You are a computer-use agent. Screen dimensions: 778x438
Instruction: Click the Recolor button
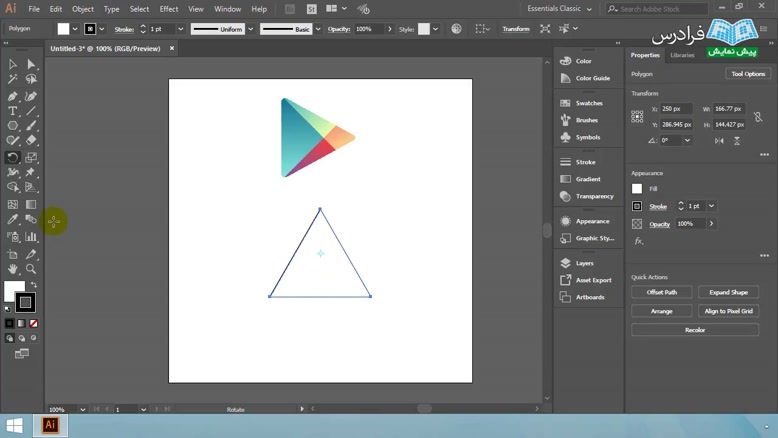(x=695, y=330)
